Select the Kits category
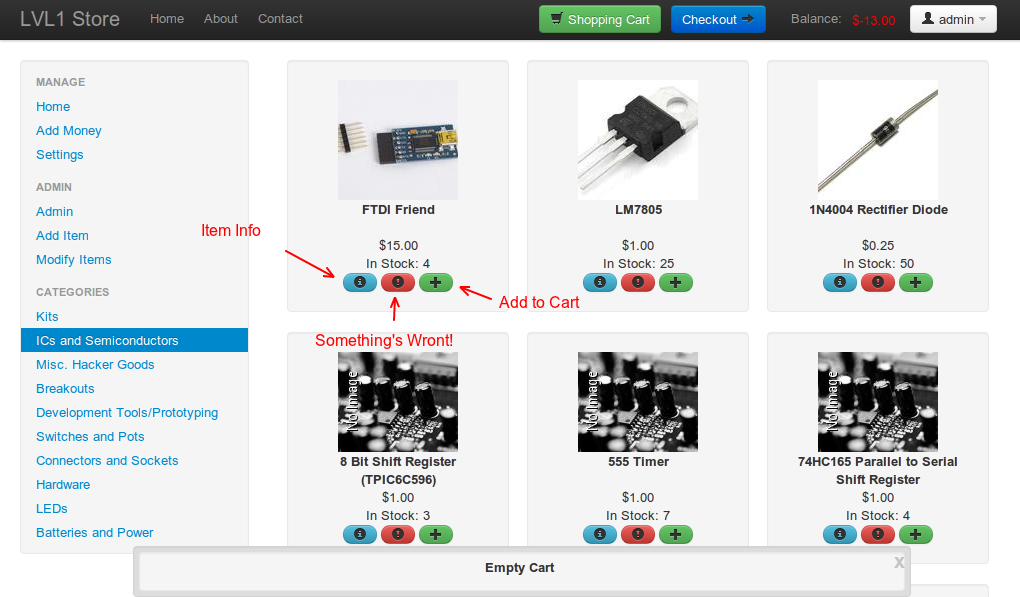 (47, 317)
